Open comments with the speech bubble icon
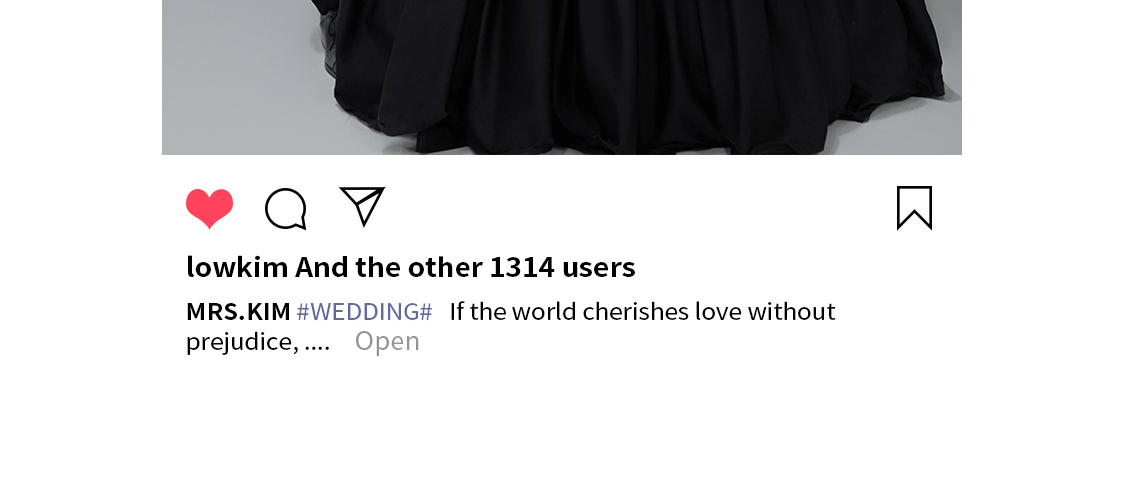1125x477 pixels. tap(286, 209)
